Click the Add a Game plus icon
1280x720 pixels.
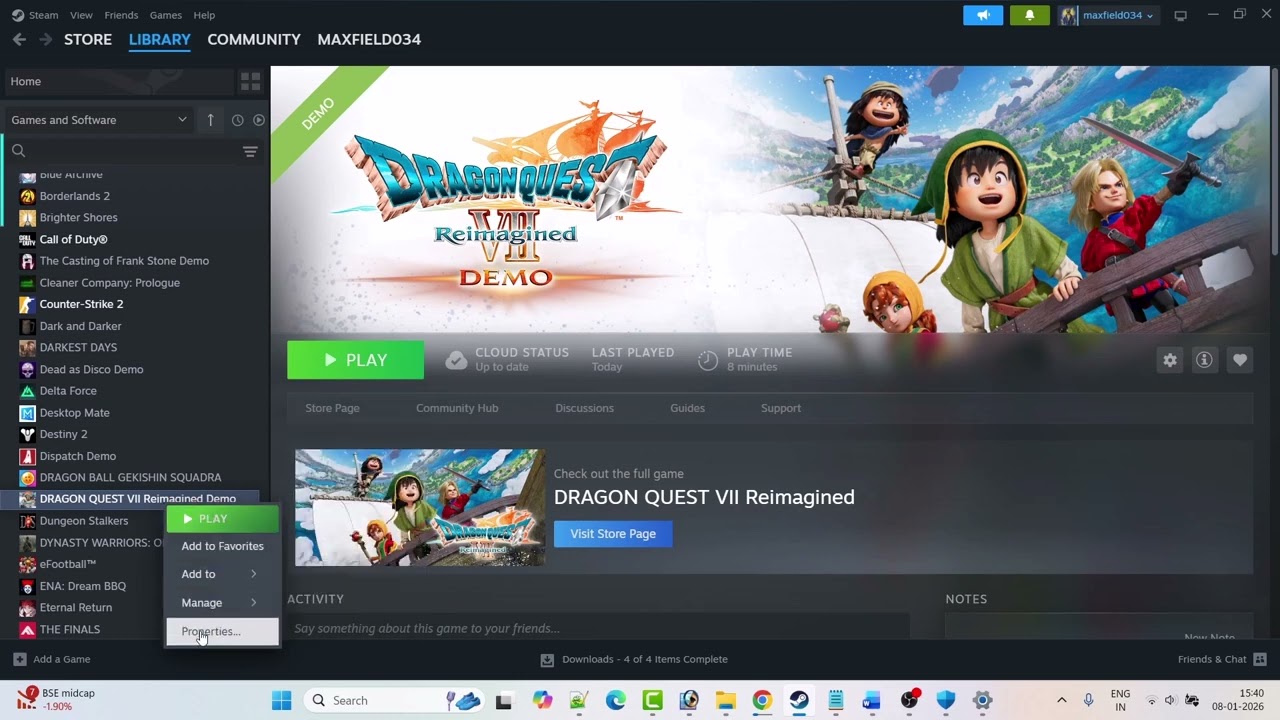coord(20,659)
